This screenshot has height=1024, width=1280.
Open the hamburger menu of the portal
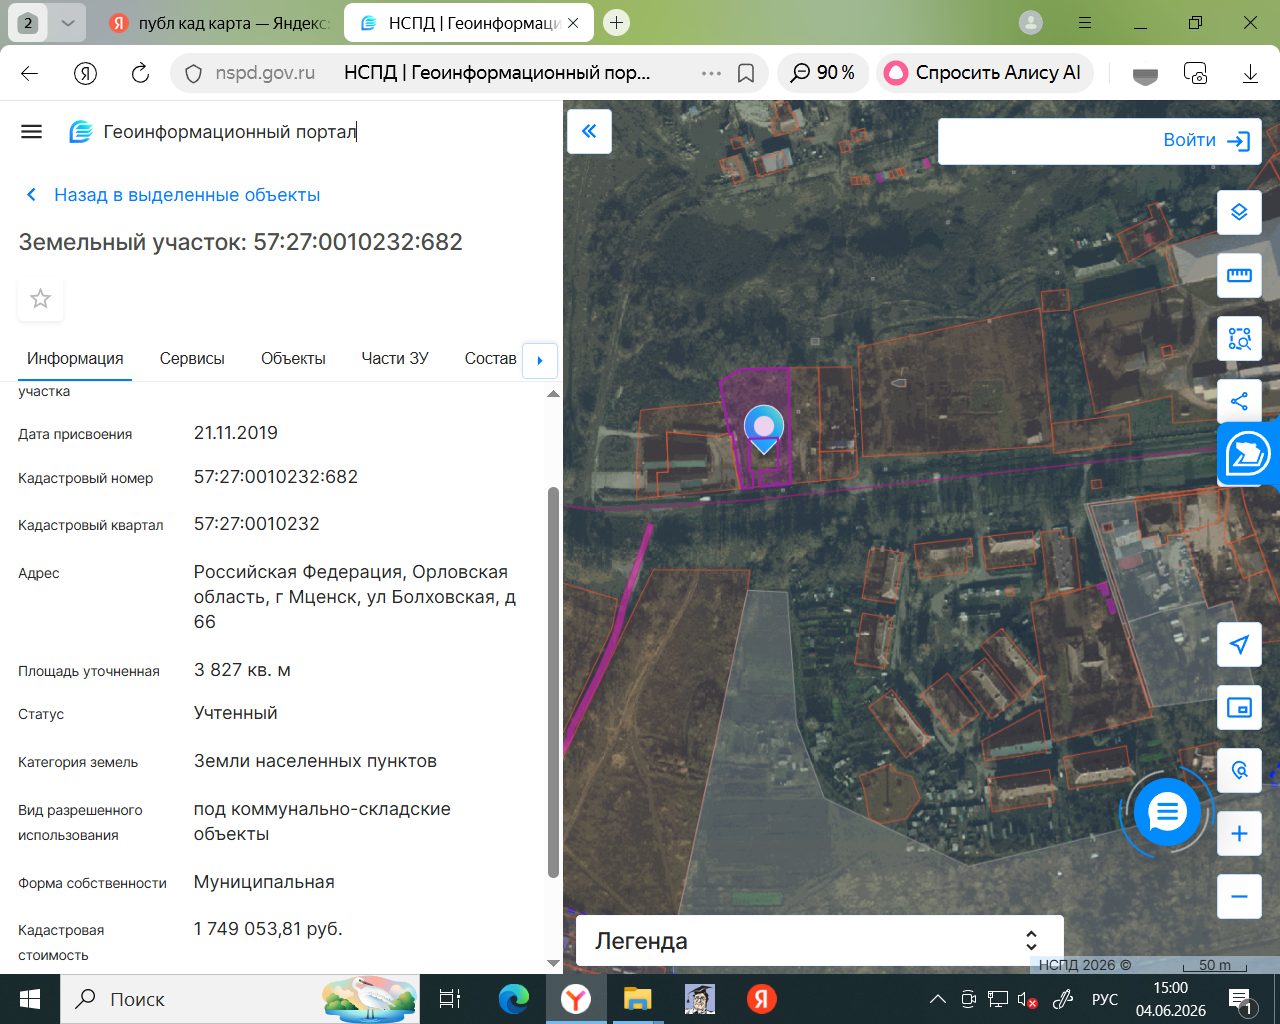click(32, 131)
